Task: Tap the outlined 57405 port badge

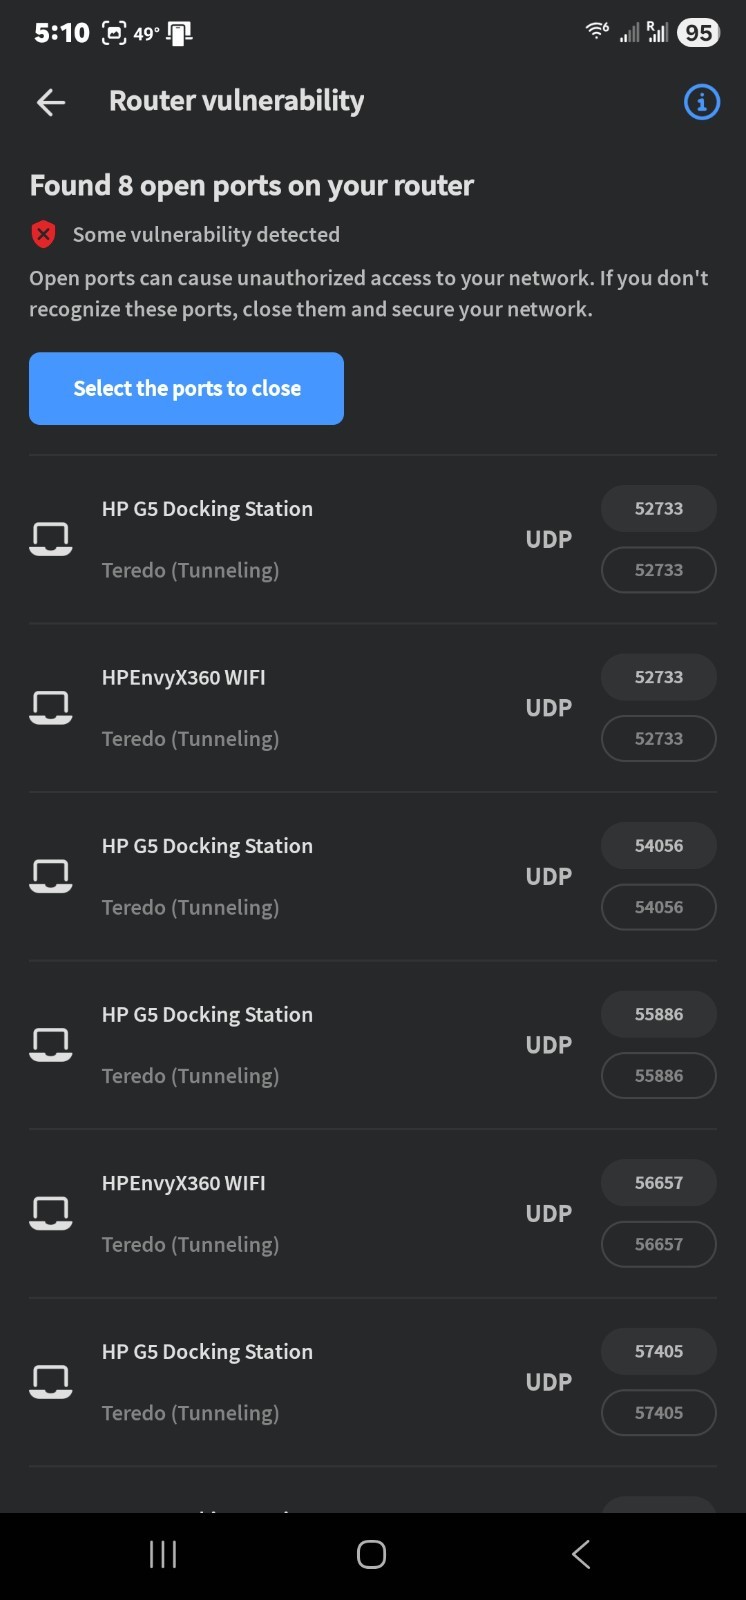Action: [x=658, y=1413]
